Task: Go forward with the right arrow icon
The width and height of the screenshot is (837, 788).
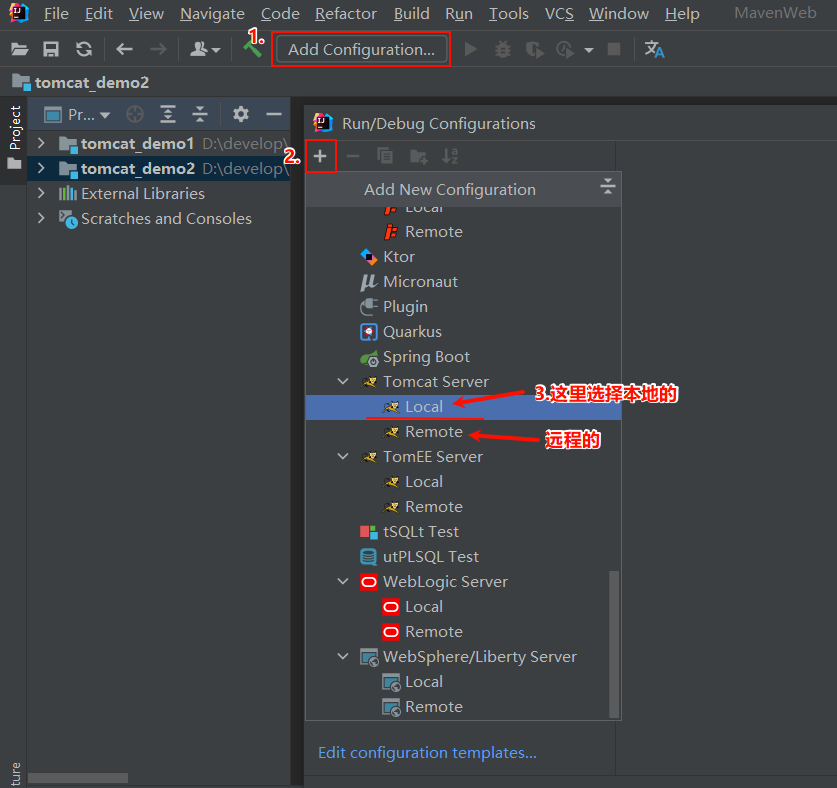Action: click(x=158, y=50)
